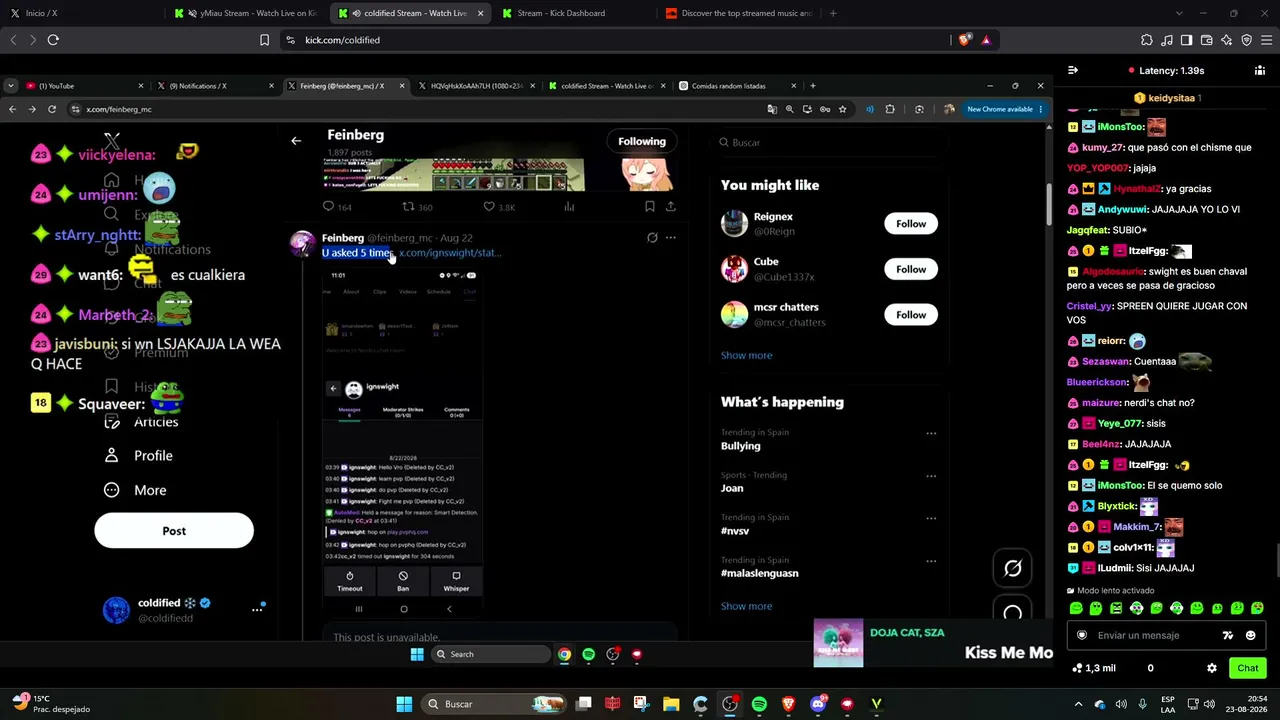Click the Grok icon on Feinberg's post
This screenshot has height=720, width=1280.
point(652,238)
